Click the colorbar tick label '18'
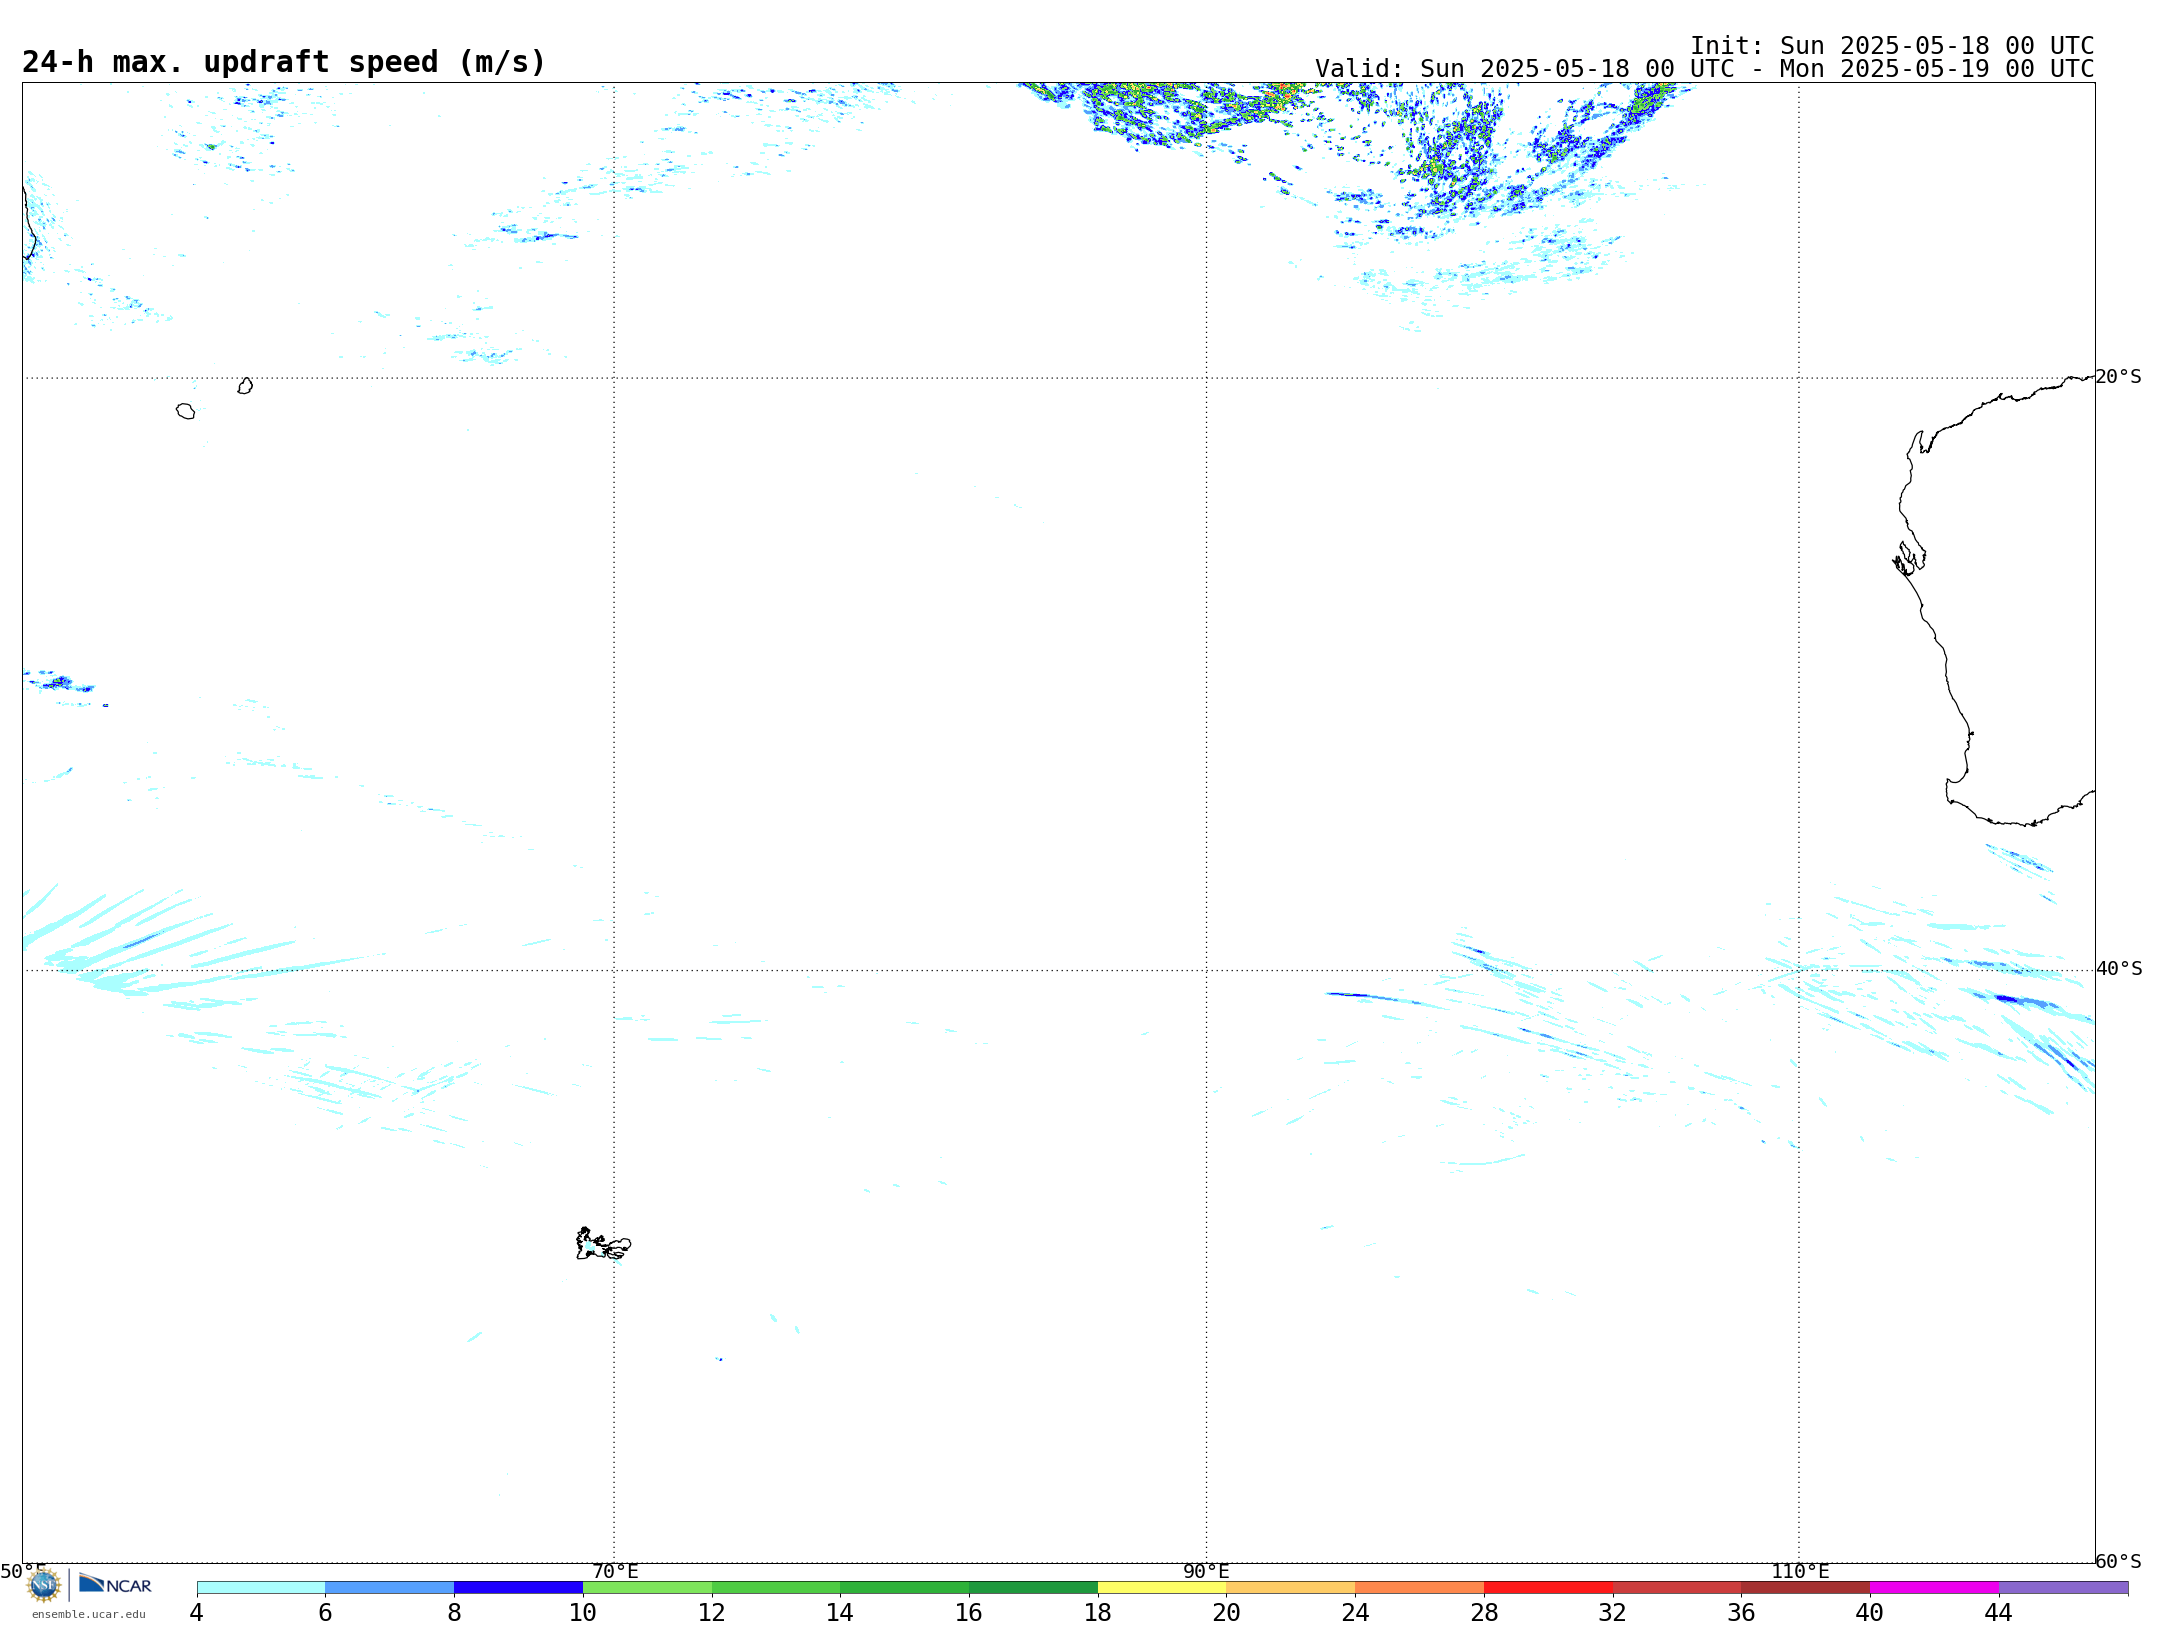Viewport: 2160px width, 1626px height. (x=1098, y=1613)
